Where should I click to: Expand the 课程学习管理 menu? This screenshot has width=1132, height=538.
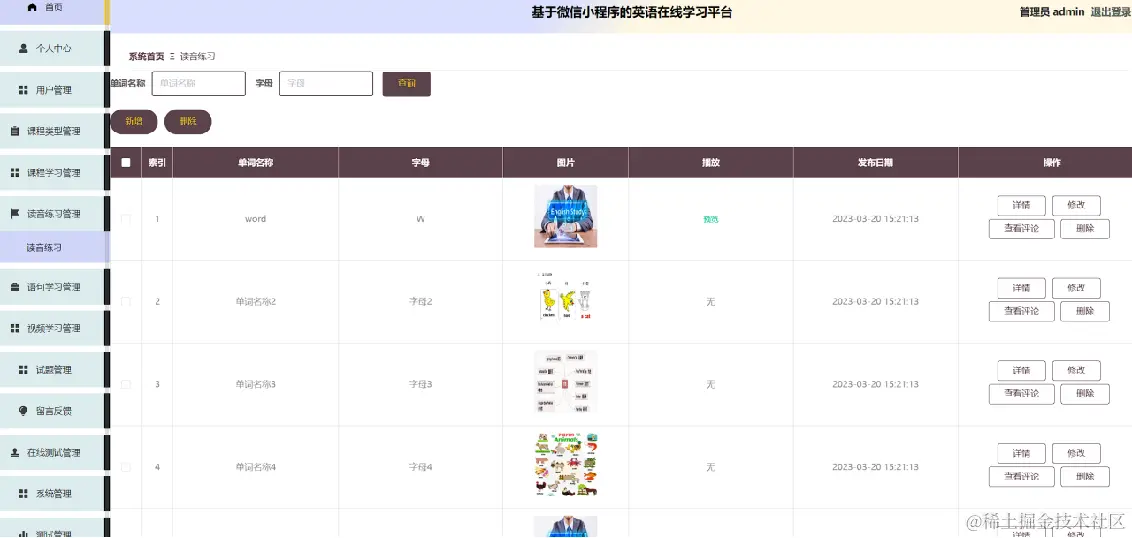[x=52, y=173]
